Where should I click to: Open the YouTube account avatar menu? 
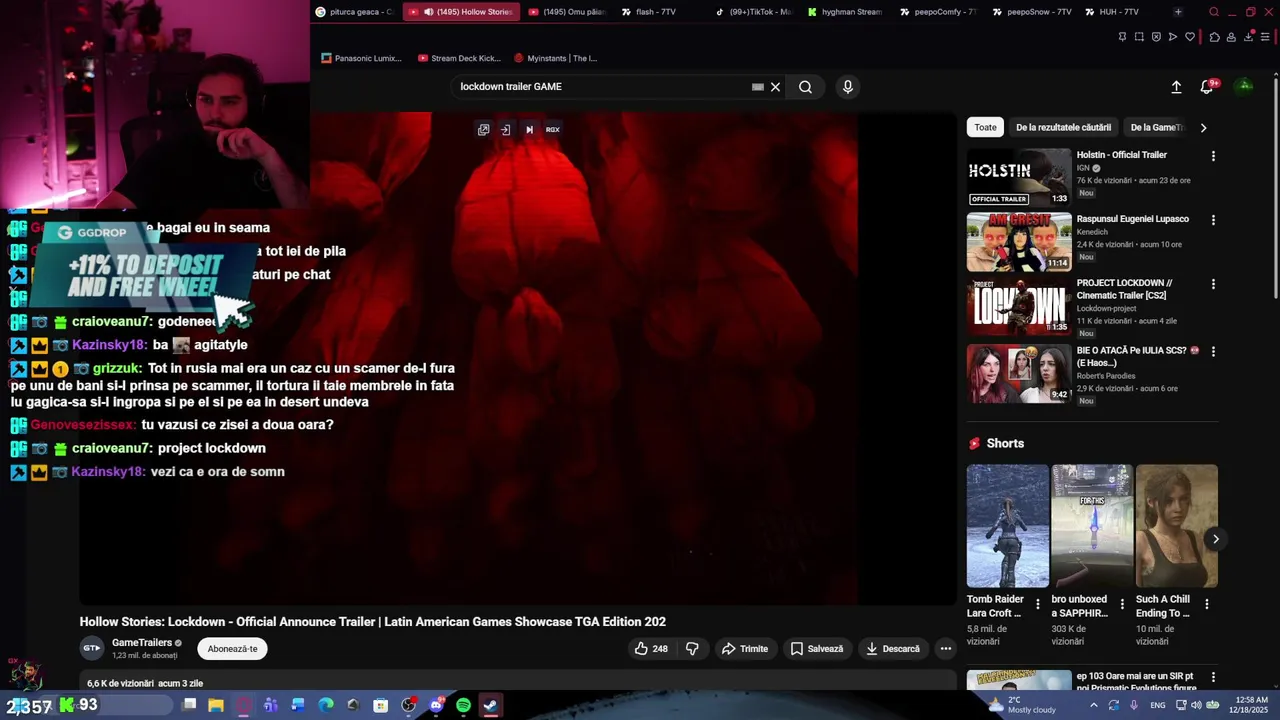(x=1245, y=86)
